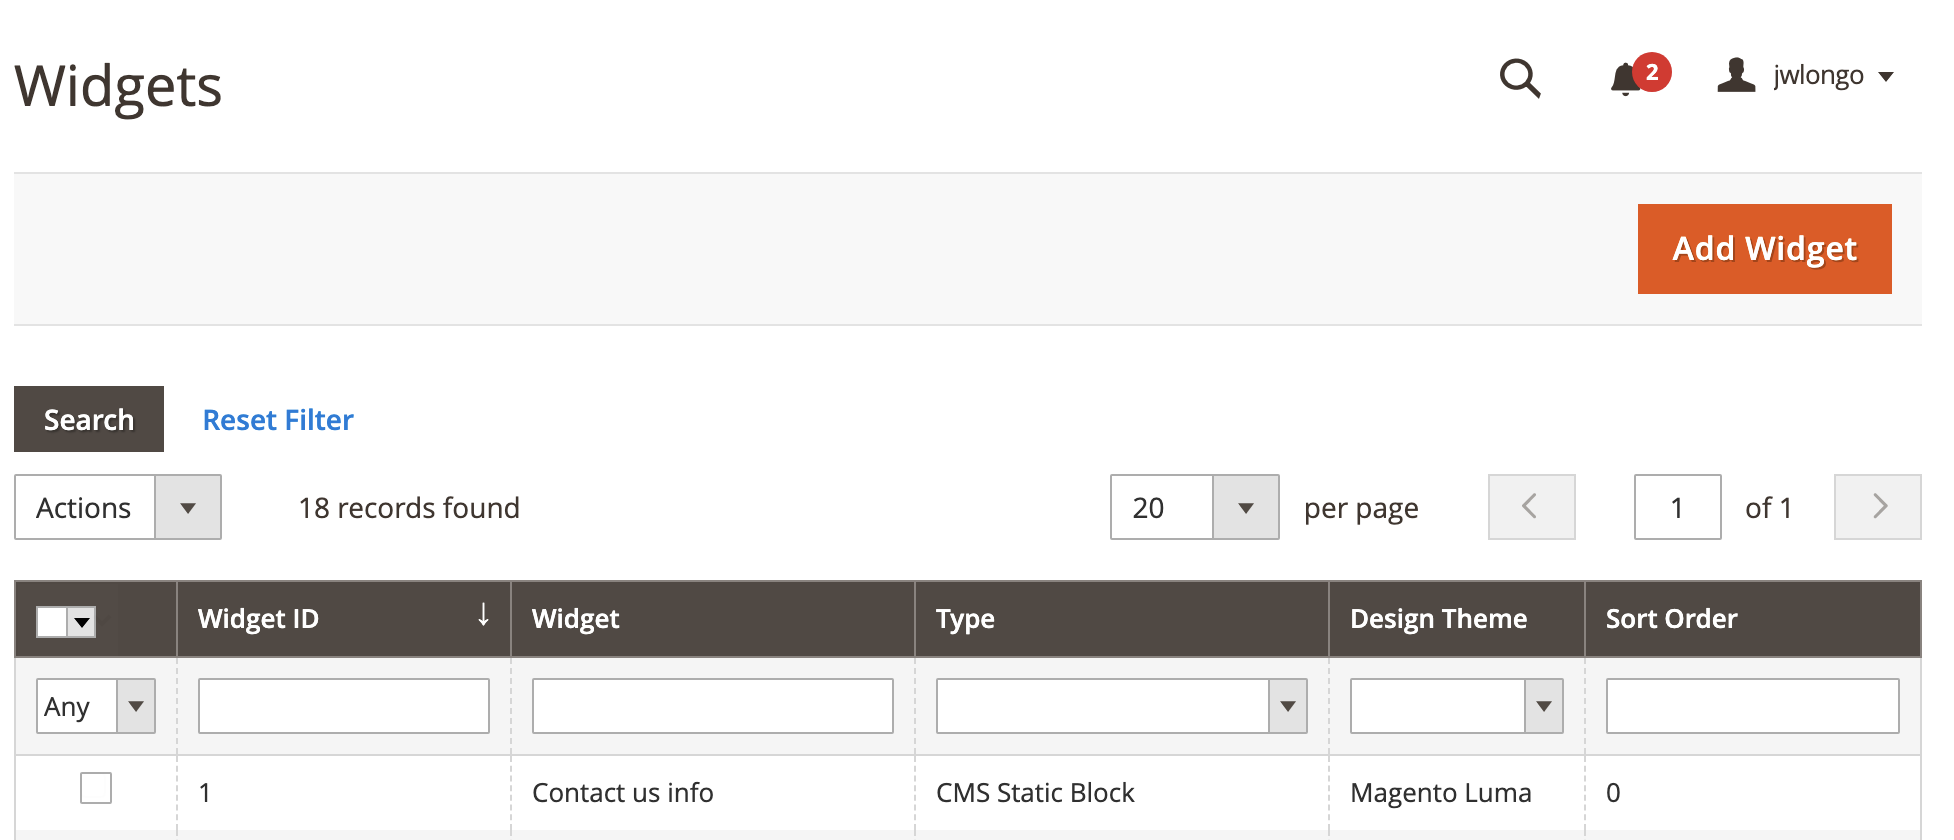This screenshot has width=1954, height=840.
Task: Tick the checkbox for widget 1 row
Action: pos(96,788)
